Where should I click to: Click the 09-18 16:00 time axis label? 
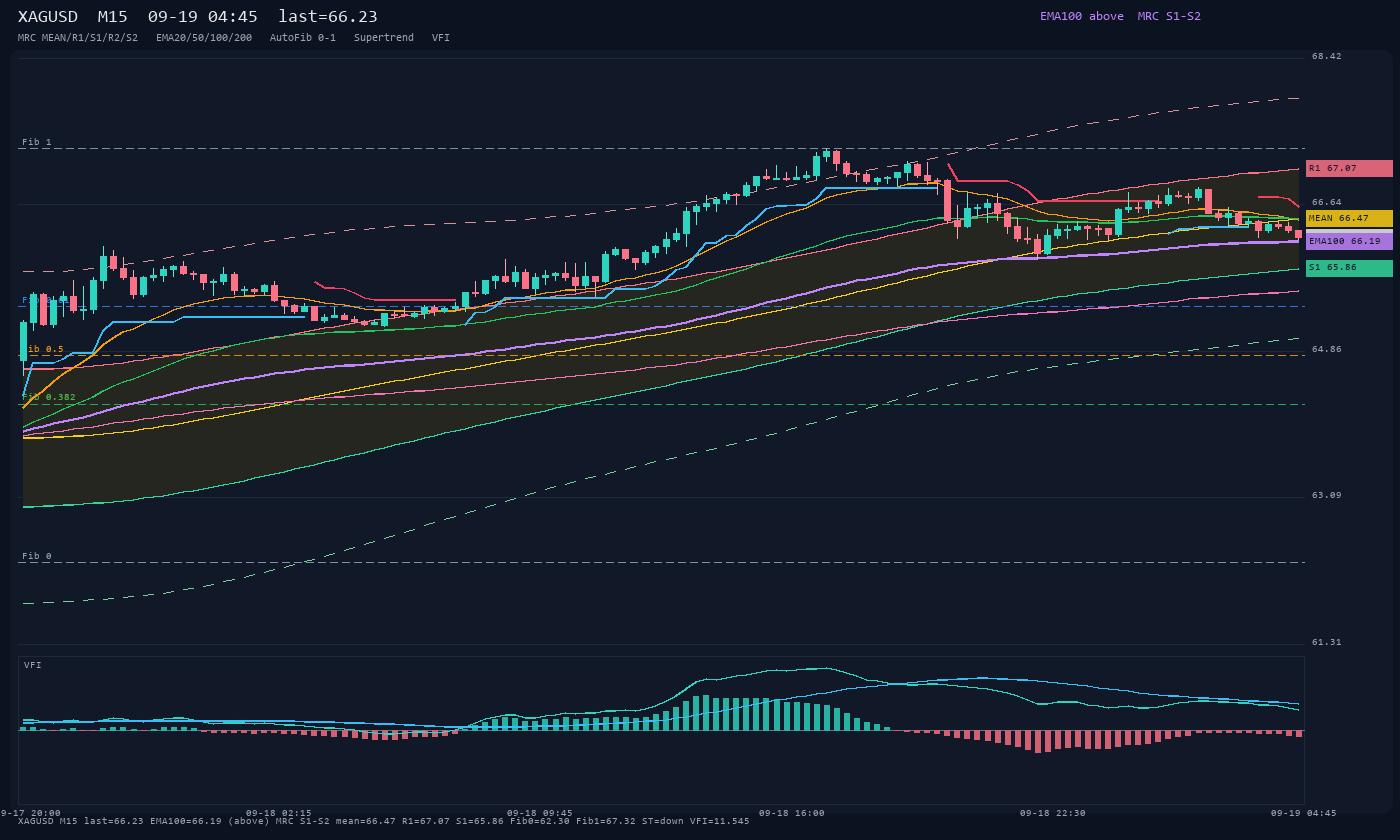792,813
